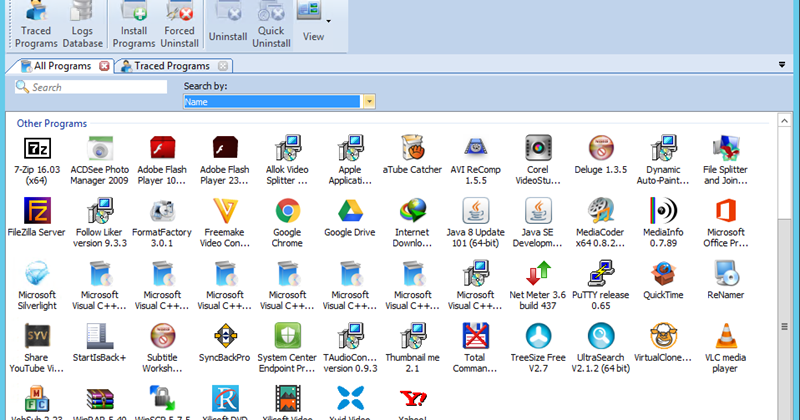Click the scrollbar up arrow

coord(784,121)
